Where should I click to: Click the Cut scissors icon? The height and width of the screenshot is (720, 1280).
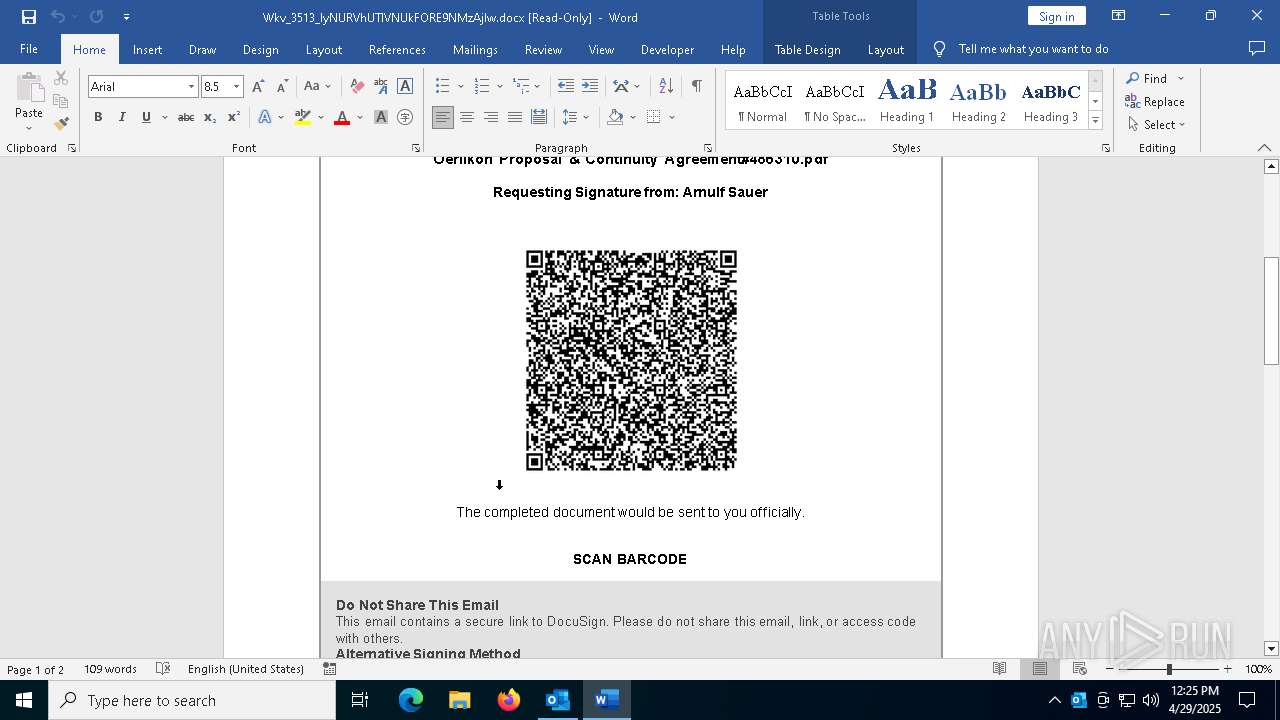pyautogui.click(x=61, y=78)
